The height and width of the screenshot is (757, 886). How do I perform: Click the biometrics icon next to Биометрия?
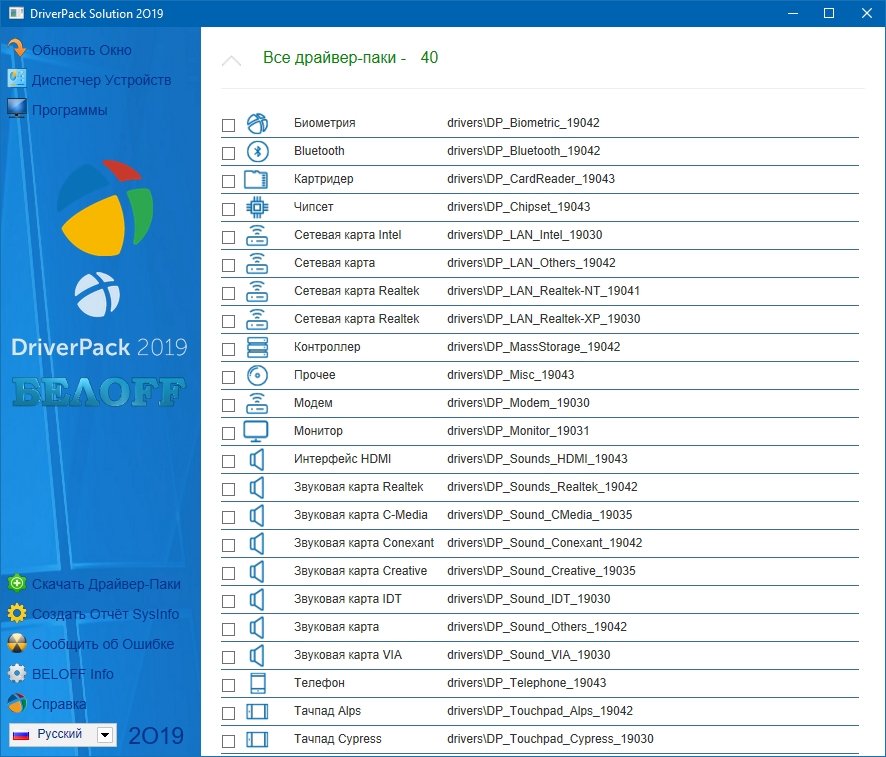pyautogui.click(x=257, y=123)
